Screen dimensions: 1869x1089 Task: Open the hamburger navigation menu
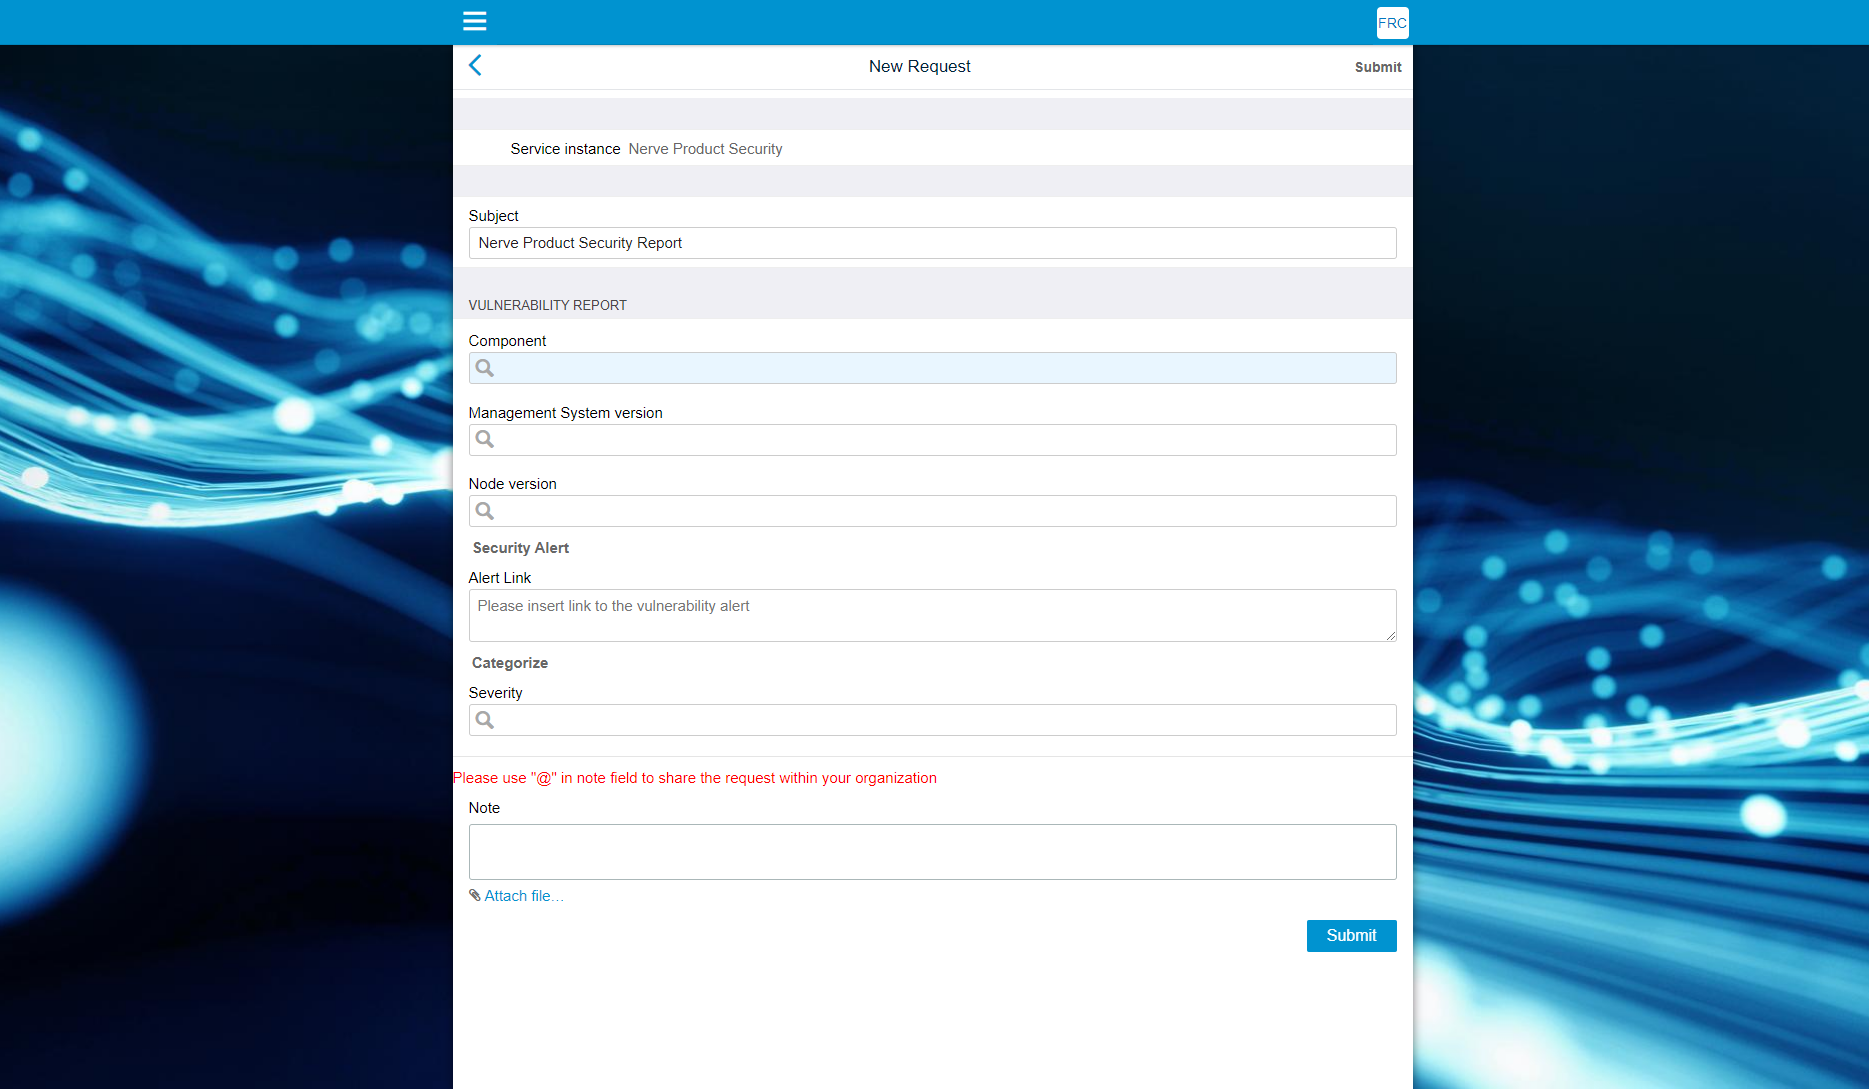point(474,21)
